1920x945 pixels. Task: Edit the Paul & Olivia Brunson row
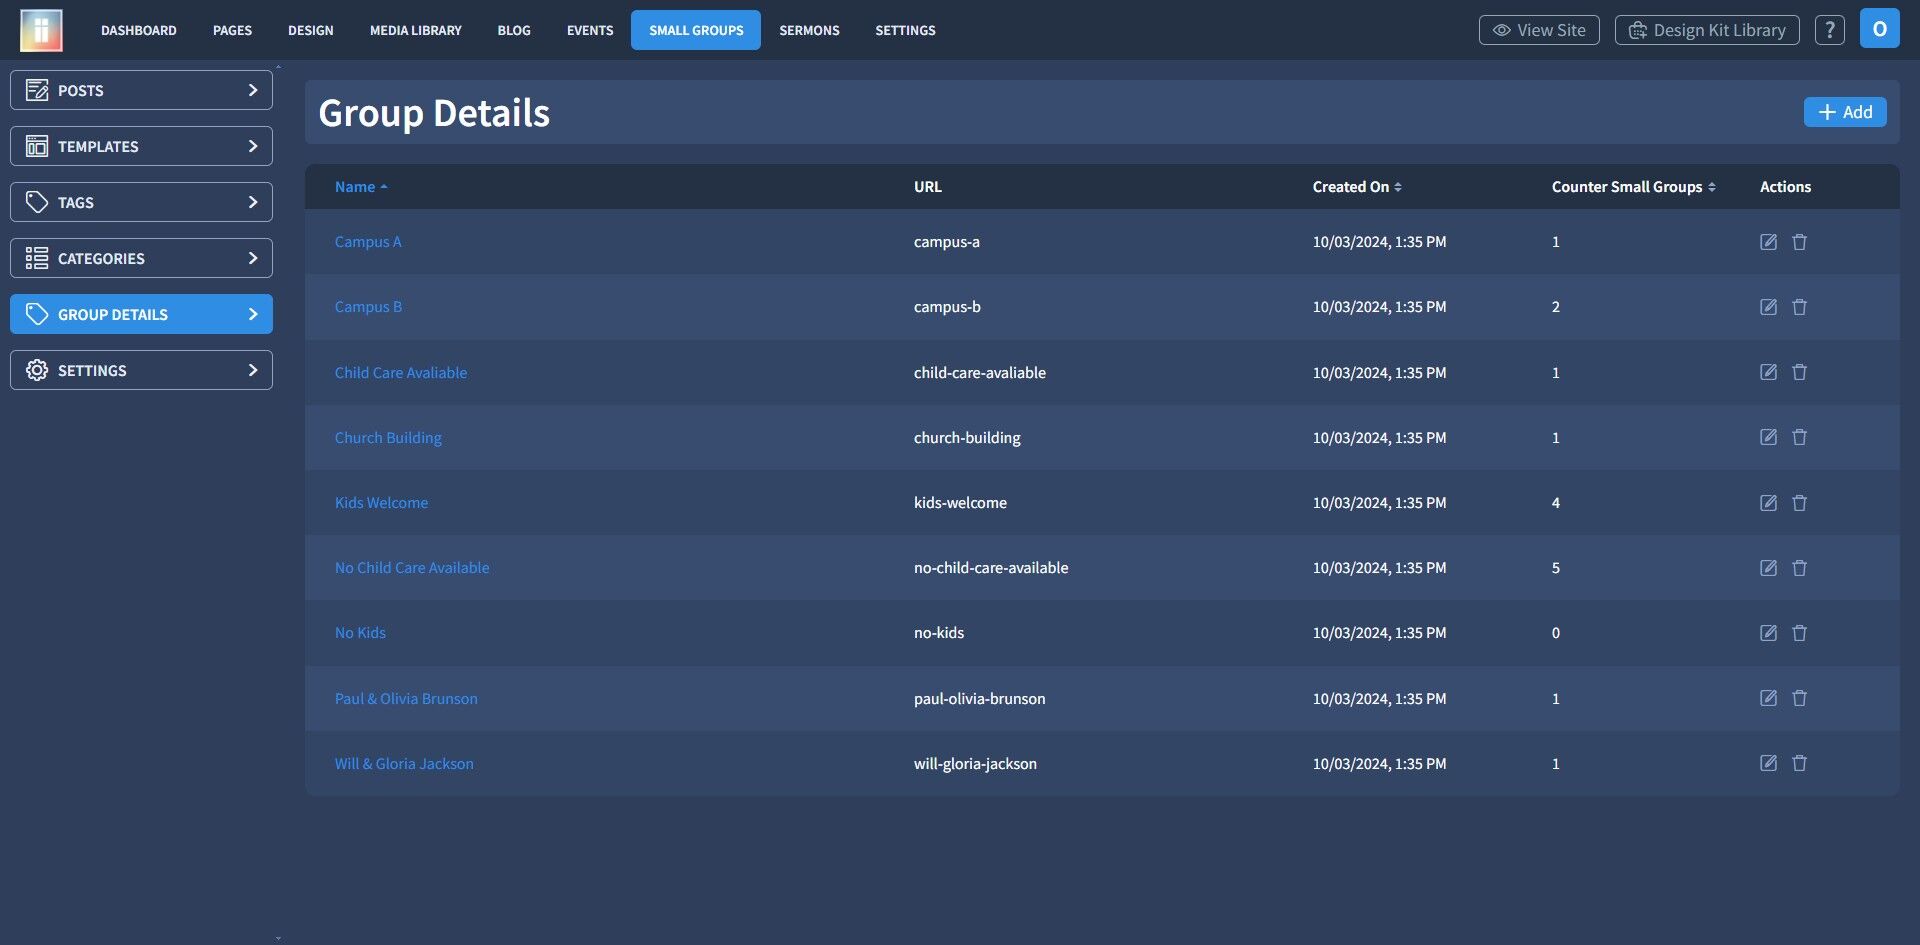[1768, 698]
